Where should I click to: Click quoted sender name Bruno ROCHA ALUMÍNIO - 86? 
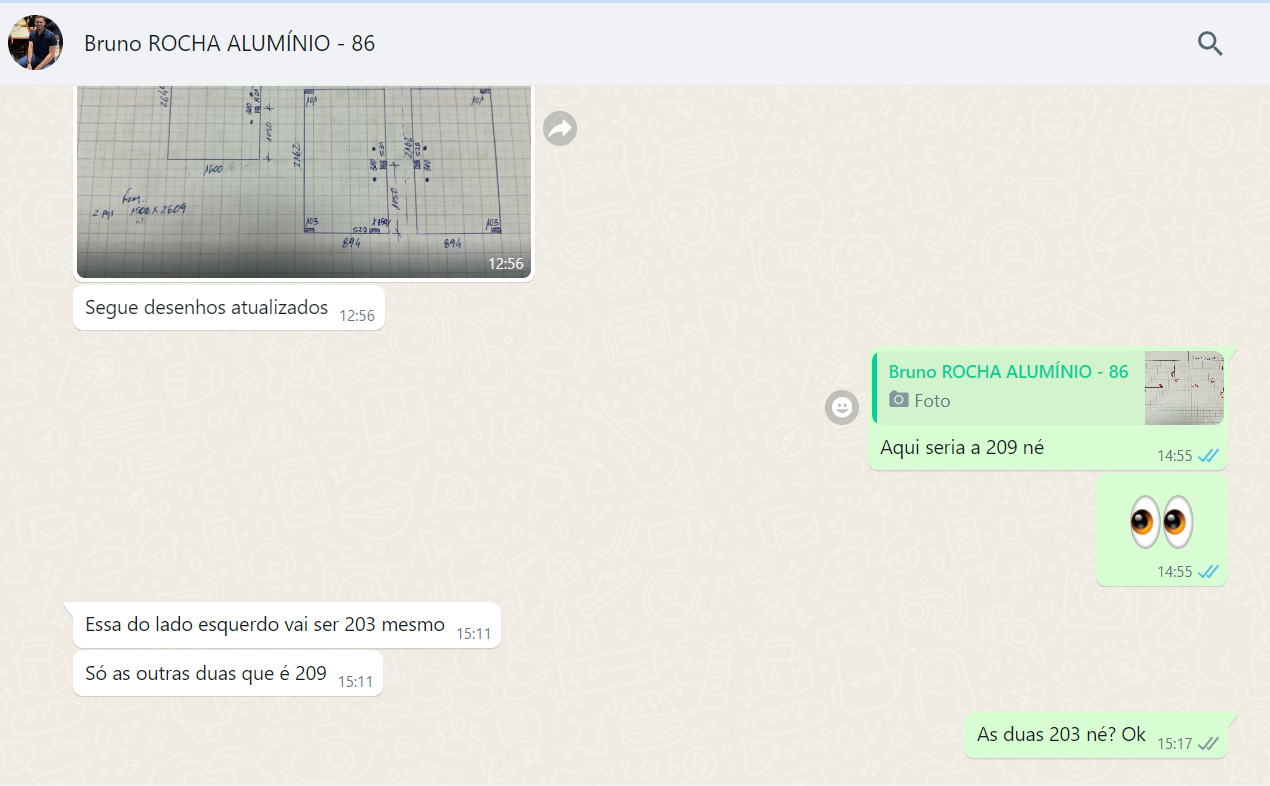(x=1008, y=372)
